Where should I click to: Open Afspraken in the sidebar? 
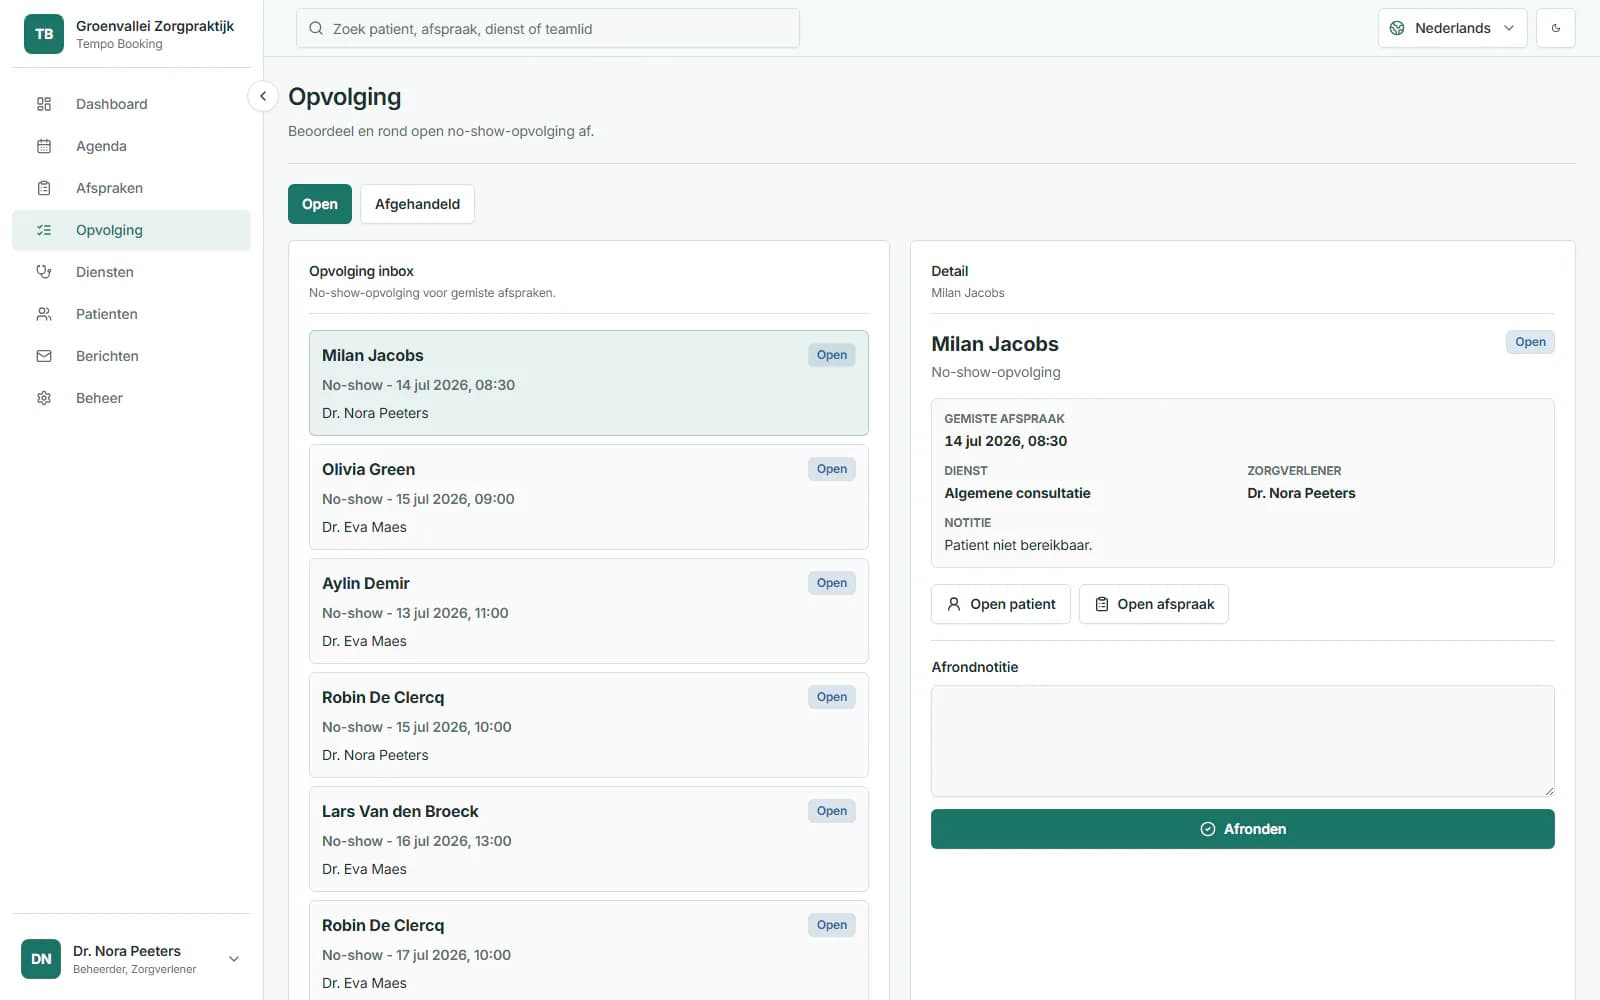131,188
